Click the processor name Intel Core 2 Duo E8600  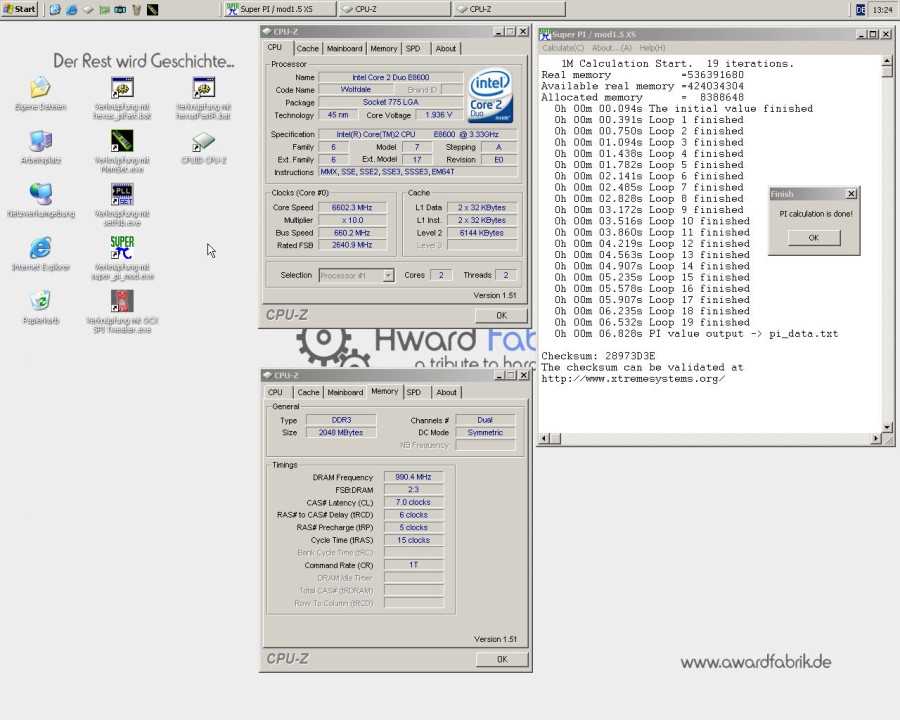pos(390,77)
